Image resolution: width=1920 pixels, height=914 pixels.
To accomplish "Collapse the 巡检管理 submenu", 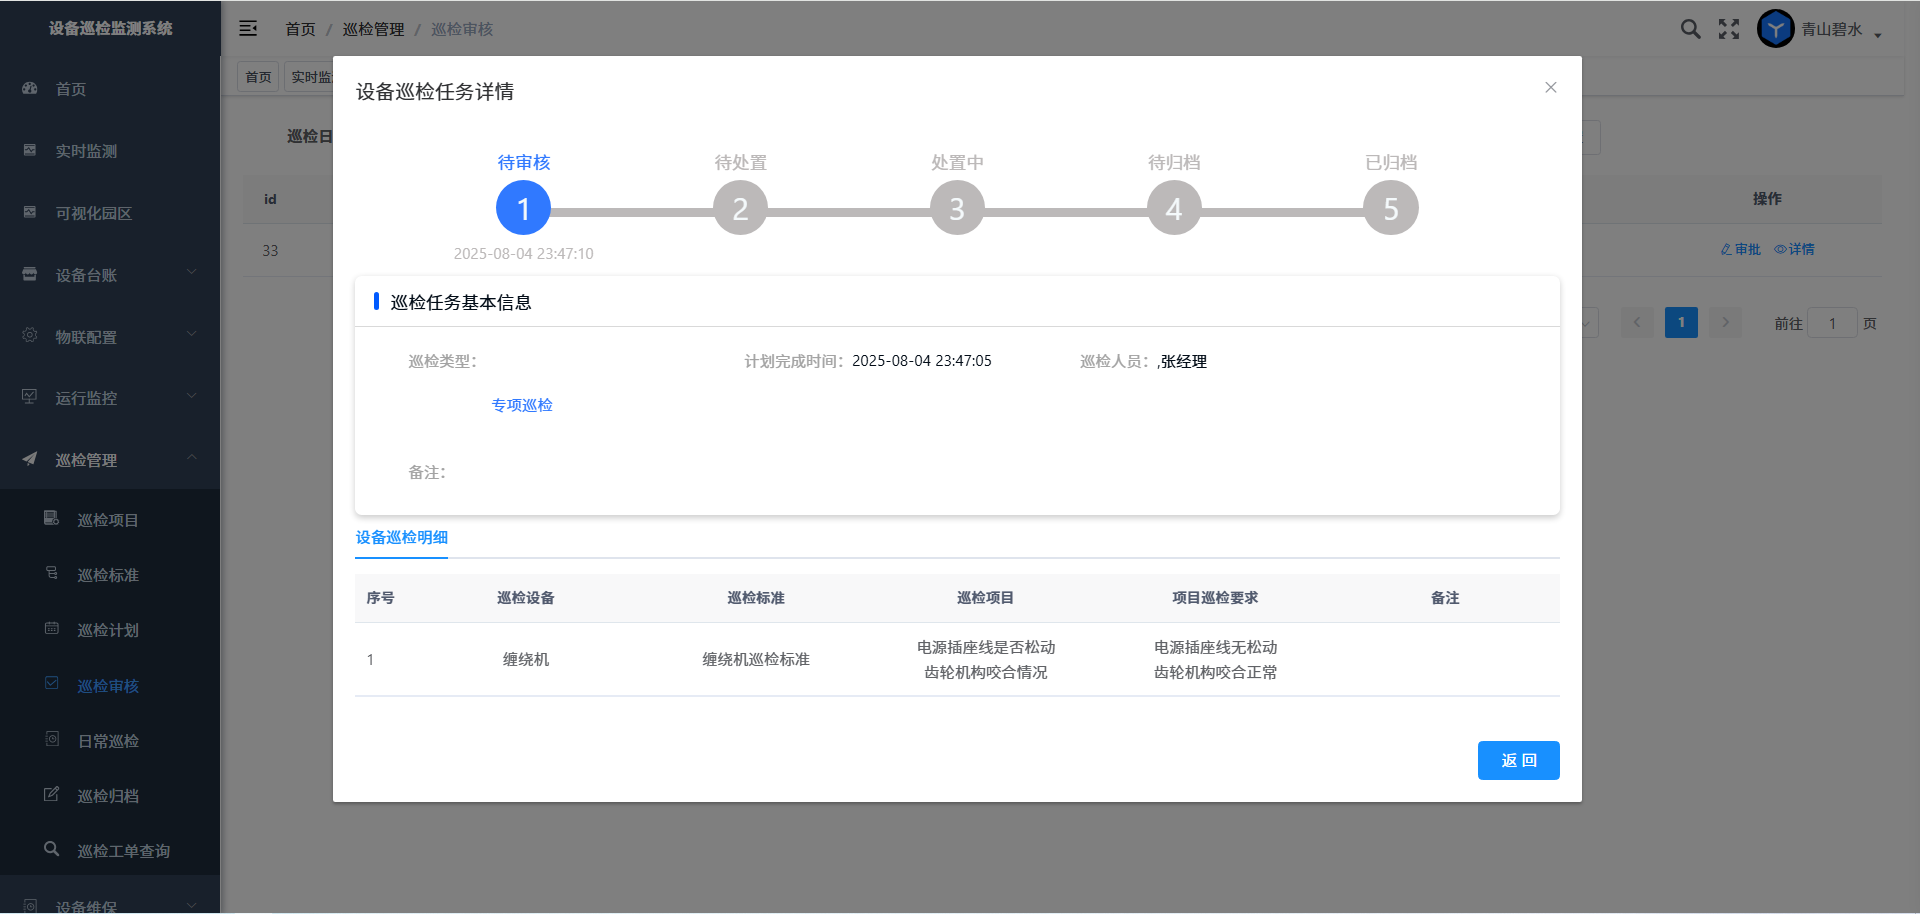I will [x=191, y=458].
